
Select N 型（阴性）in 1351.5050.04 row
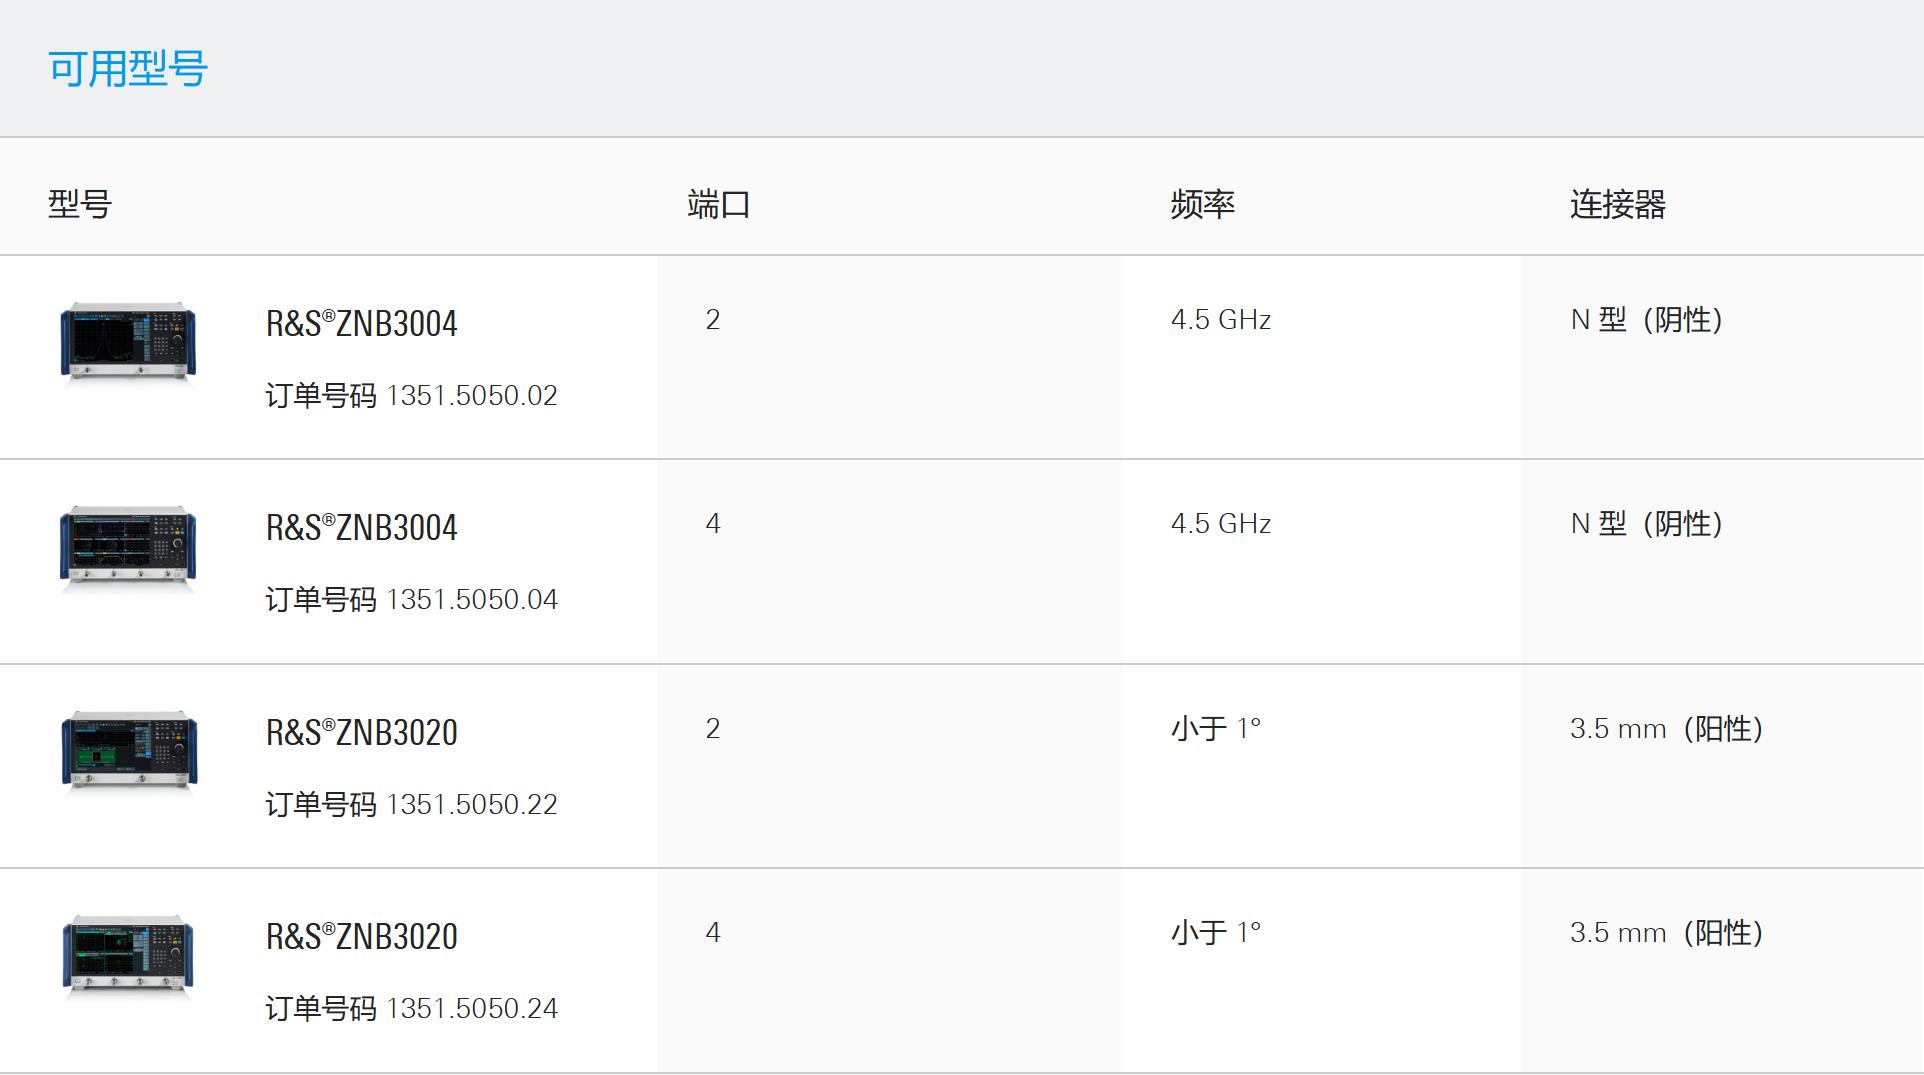pyautogui.click(x=1647, y=524)
